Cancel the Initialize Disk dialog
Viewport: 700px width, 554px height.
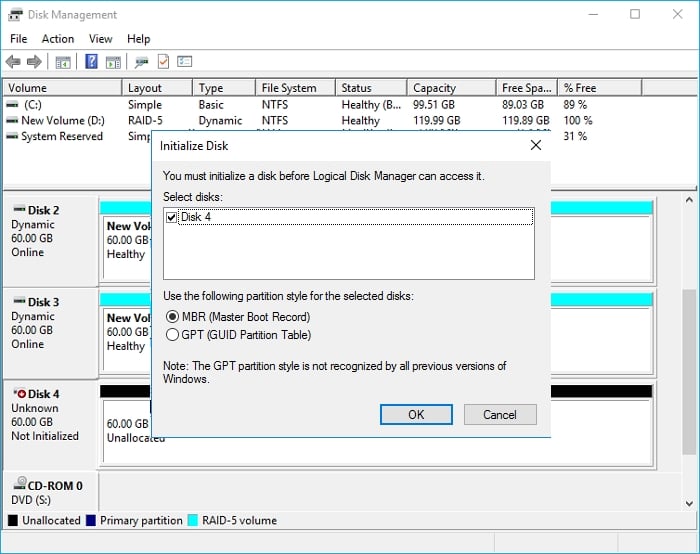(x=500, y=414)
